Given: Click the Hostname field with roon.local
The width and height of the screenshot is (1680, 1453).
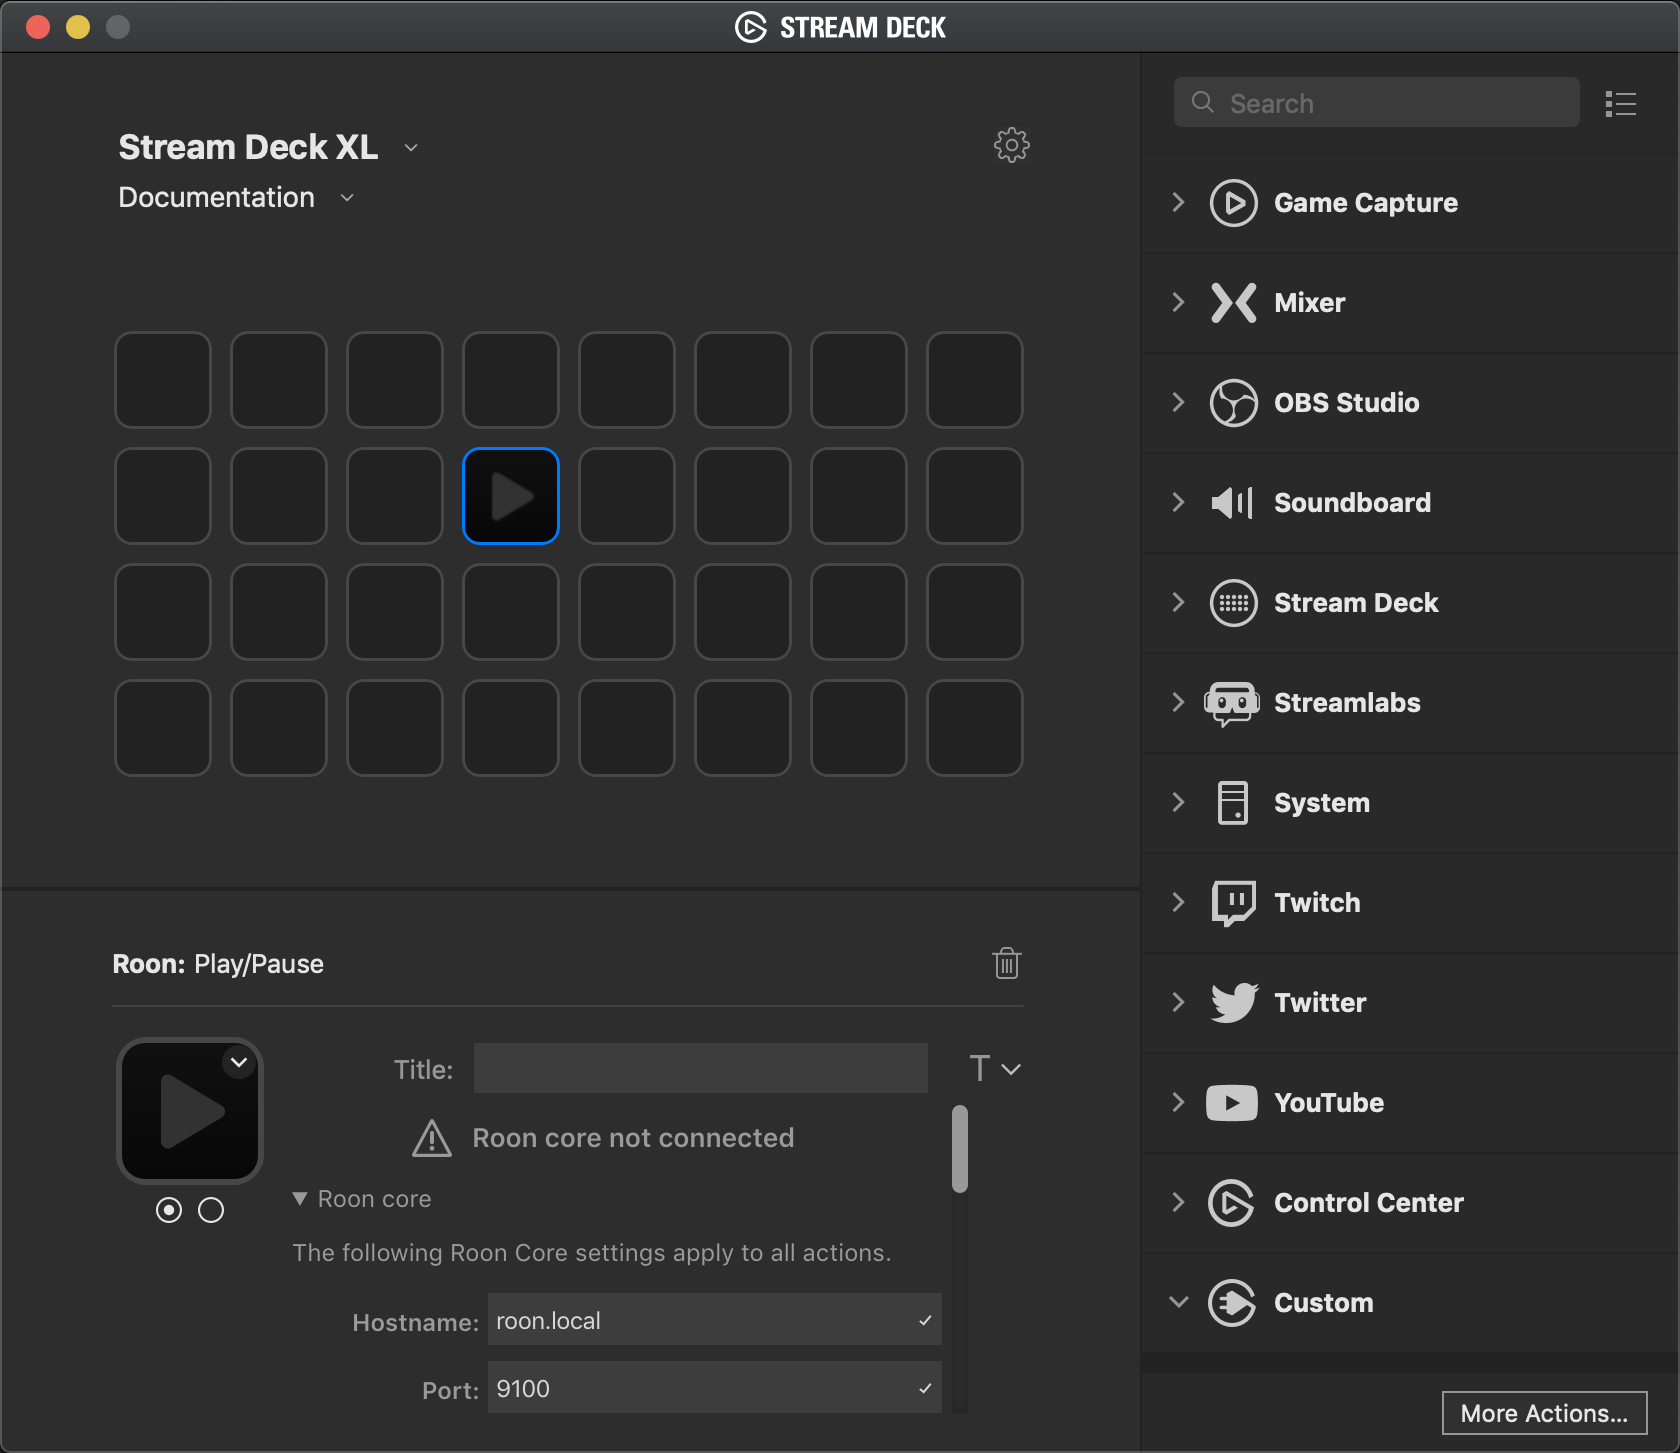Looking at the screenshot, I should tap(714, 1320).
